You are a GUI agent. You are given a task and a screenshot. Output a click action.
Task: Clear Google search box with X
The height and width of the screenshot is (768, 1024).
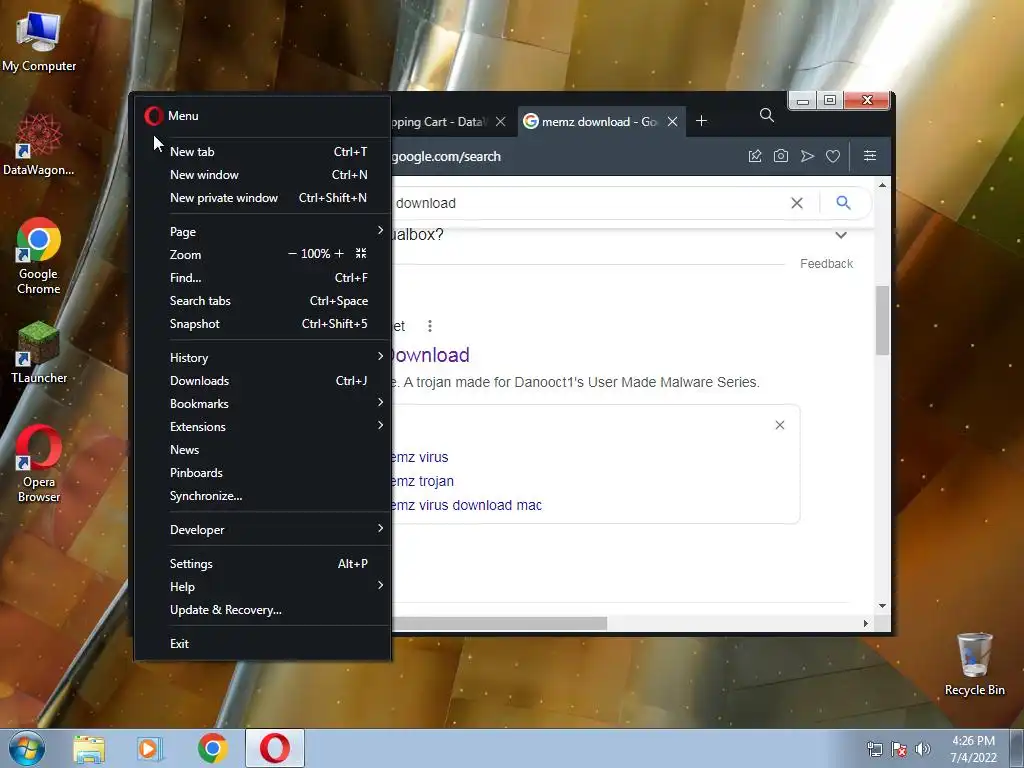tap(797, 203)
